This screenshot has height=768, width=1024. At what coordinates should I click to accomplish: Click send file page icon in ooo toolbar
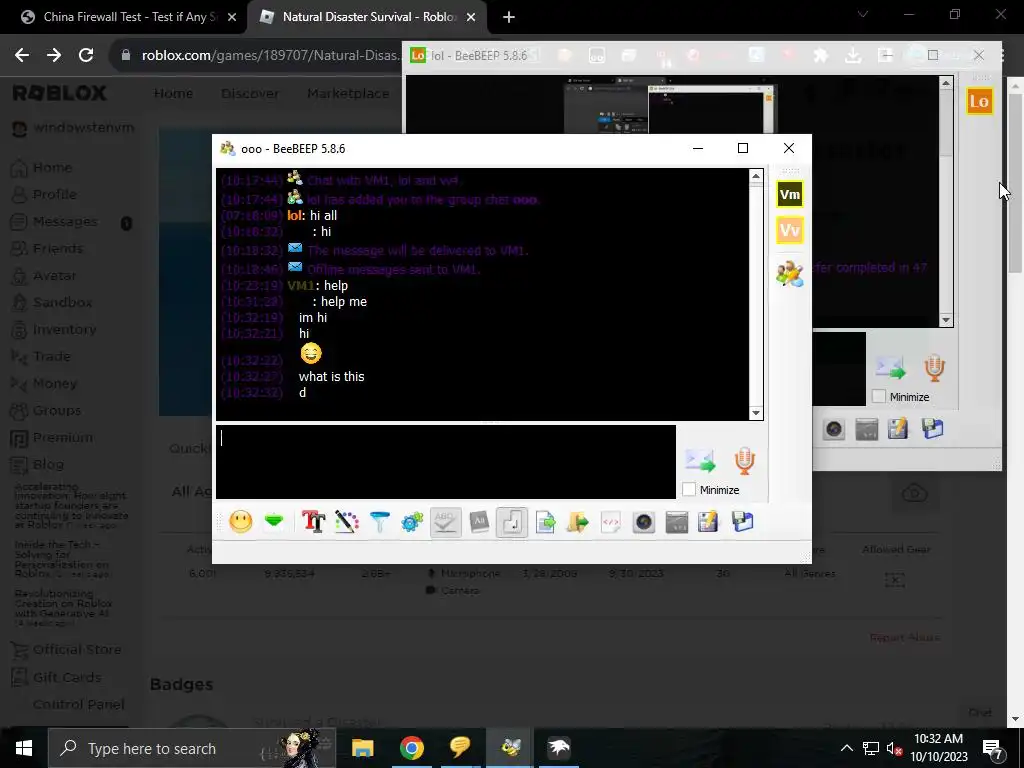[x=545, y=522]
